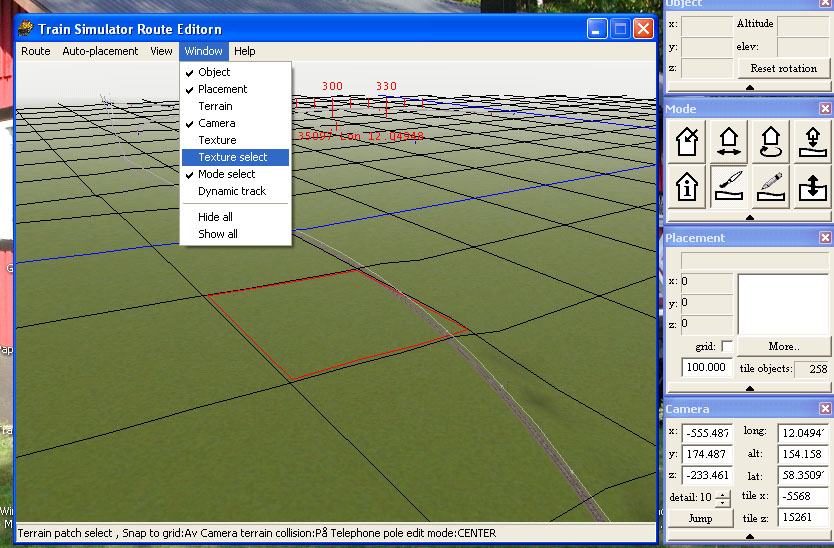Show the Dynamic track window

point(235,191)
